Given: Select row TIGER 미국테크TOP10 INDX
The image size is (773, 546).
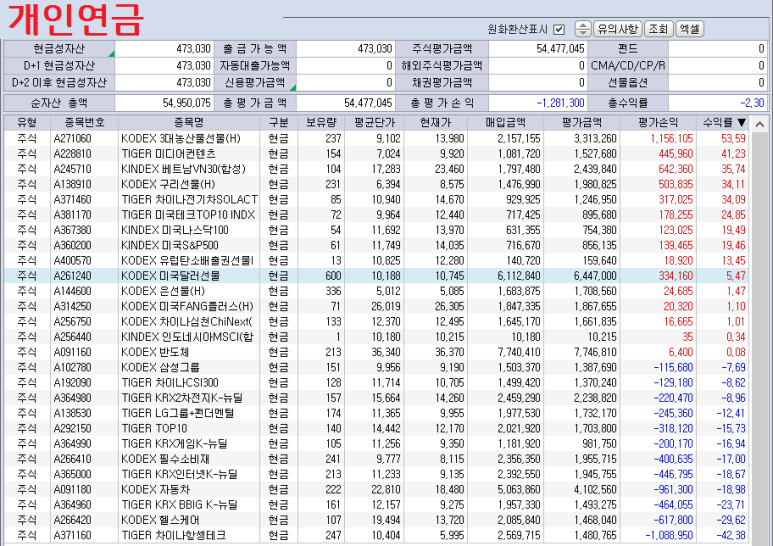Looking at the screenshot, I should (x=377, y=215).
